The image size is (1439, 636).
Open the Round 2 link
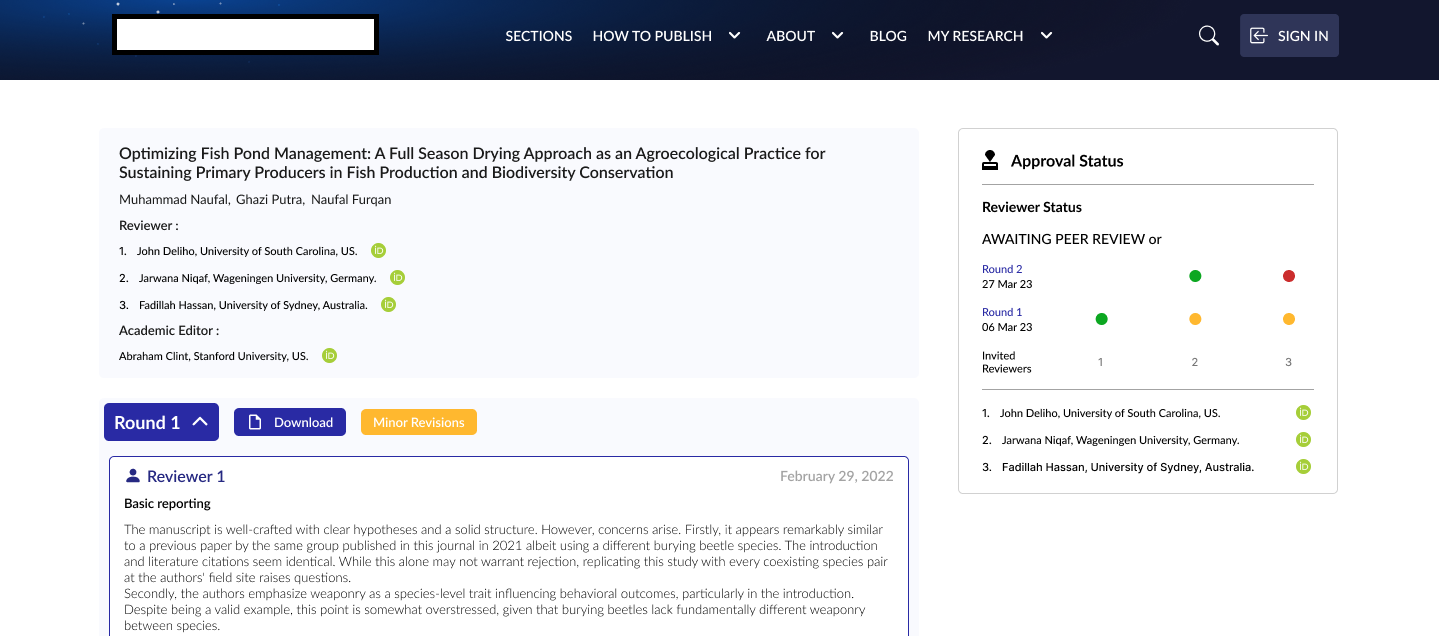1002,269
